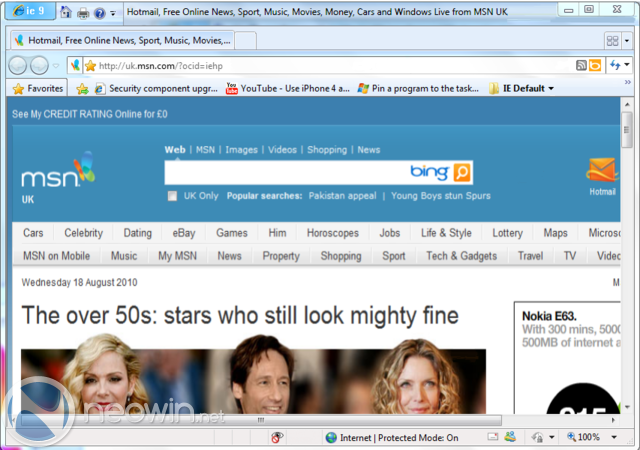The width and height of the screenshot is (640, 450).
Task: Click the orange Bing search magnifier button
Action: point(462,172)
